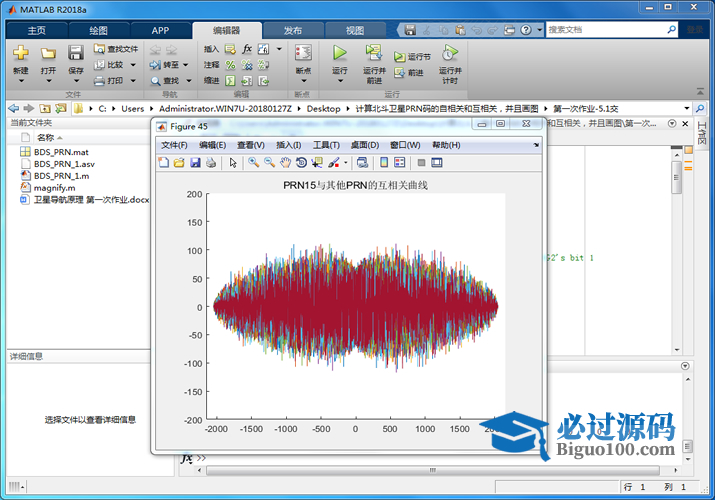The image size is (715, 500).
Task: Switch to the 发布 (Publish) tab
Action: point(293,31)
